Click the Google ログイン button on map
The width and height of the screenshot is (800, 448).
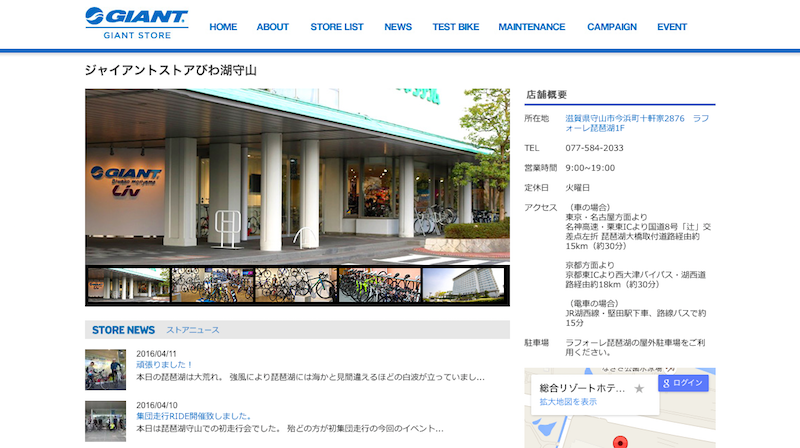(683, 383)
